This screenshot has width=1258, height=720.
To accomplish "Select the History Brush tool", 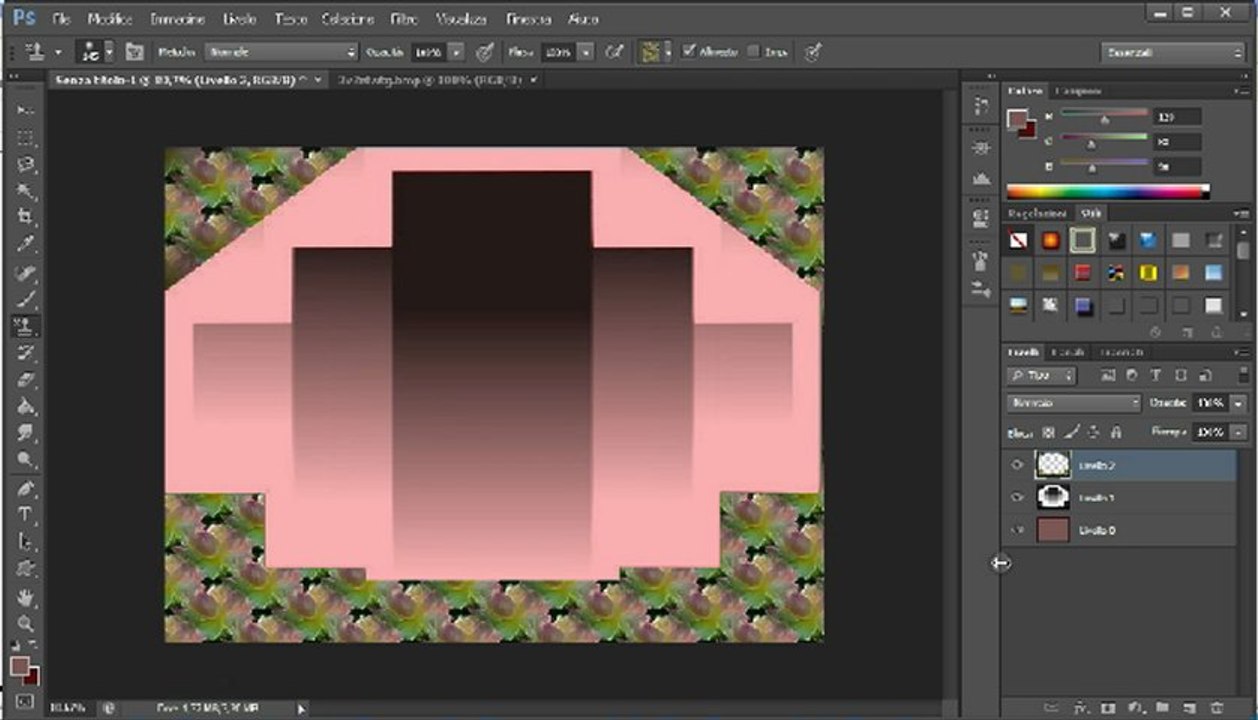I will point(26,352).
